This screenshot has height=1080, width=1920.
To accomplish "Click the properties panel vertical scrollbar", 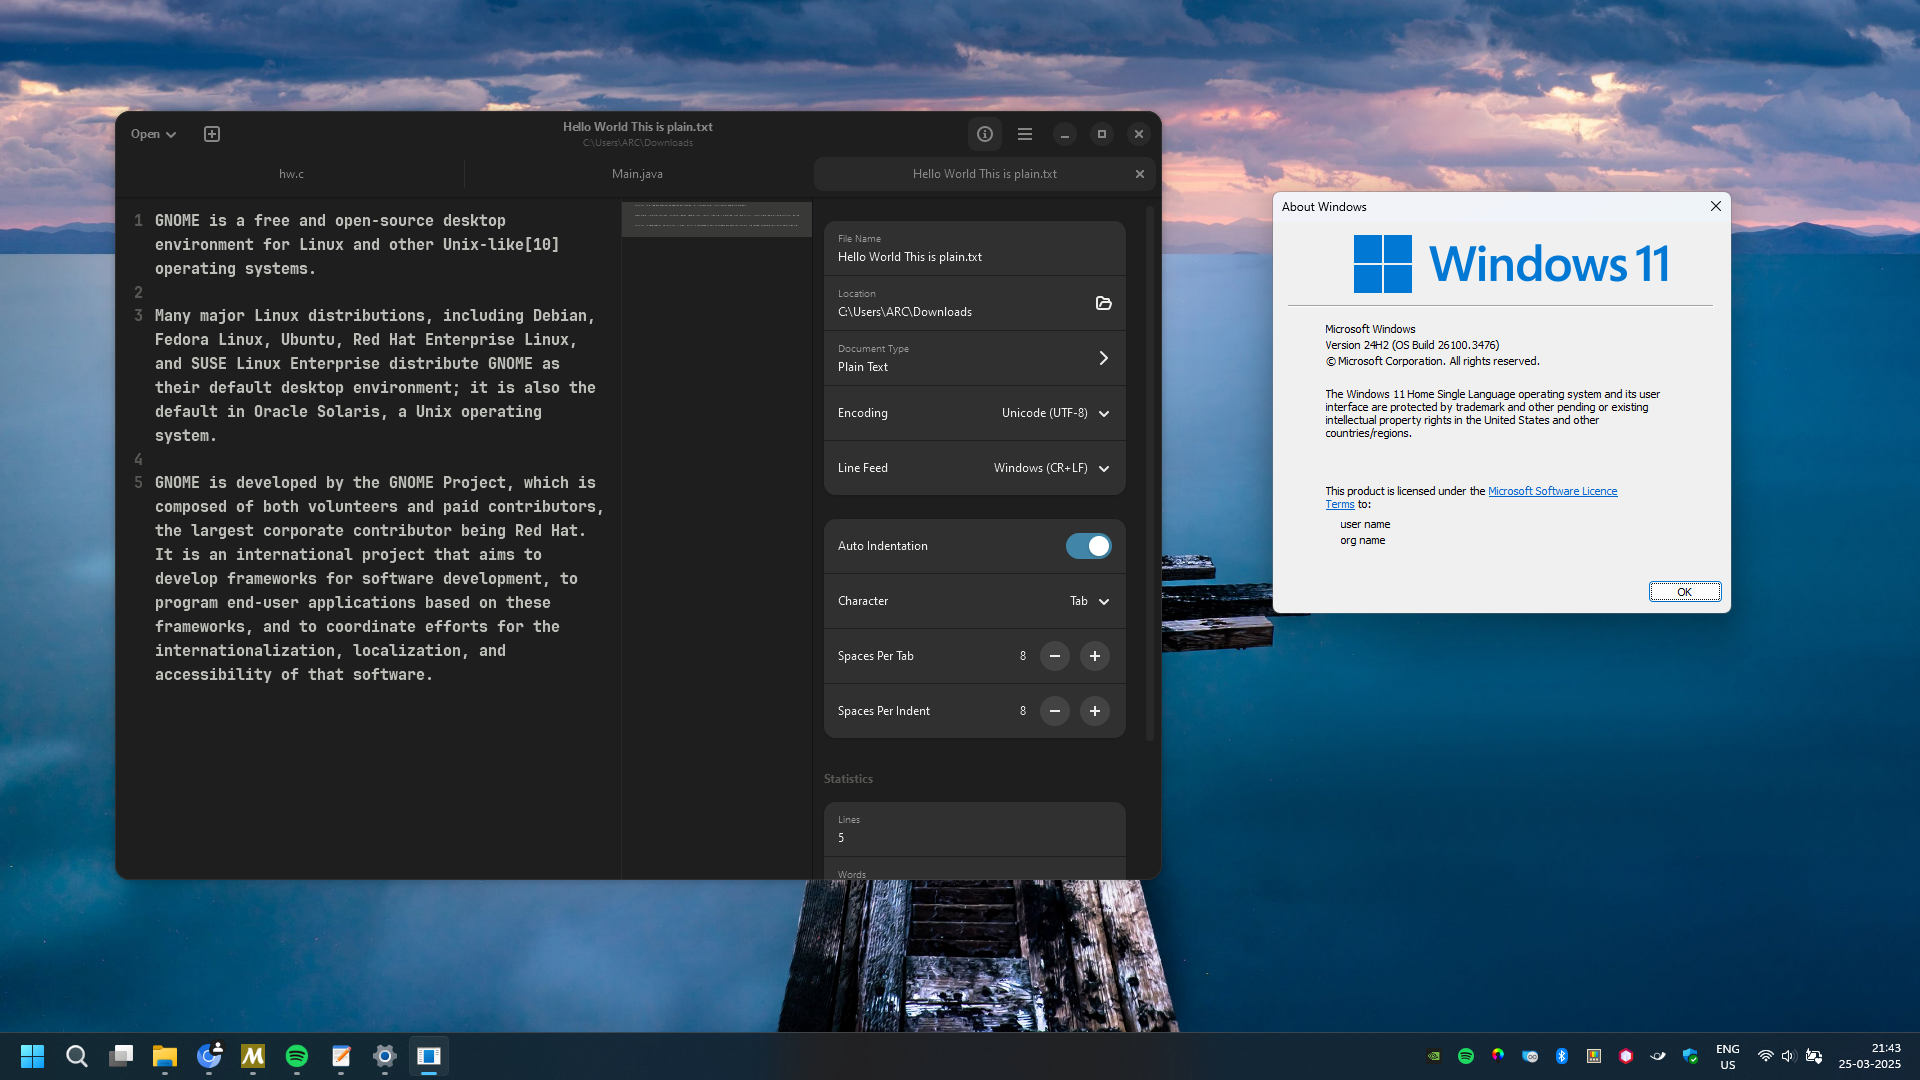I will point(1150,472).
